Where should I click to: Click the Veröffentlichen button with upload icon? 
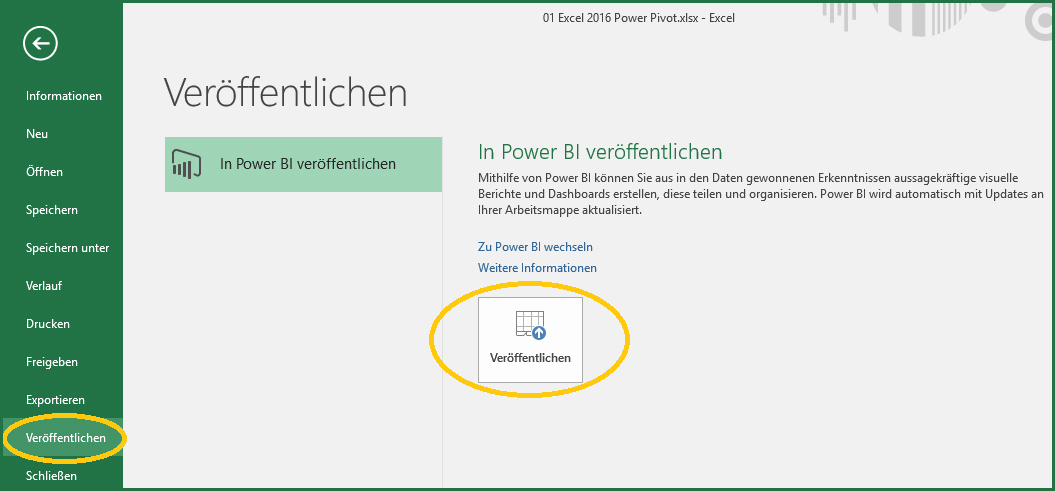530,340
